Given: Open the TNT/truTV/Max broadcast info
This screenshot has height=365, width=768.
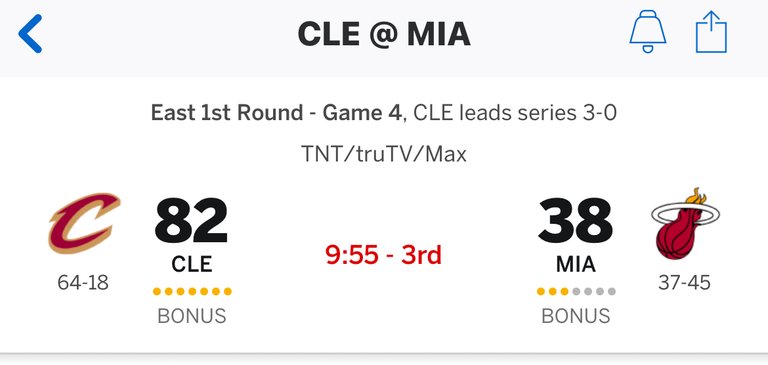Looking at the screenshot, I should (384, 154).
